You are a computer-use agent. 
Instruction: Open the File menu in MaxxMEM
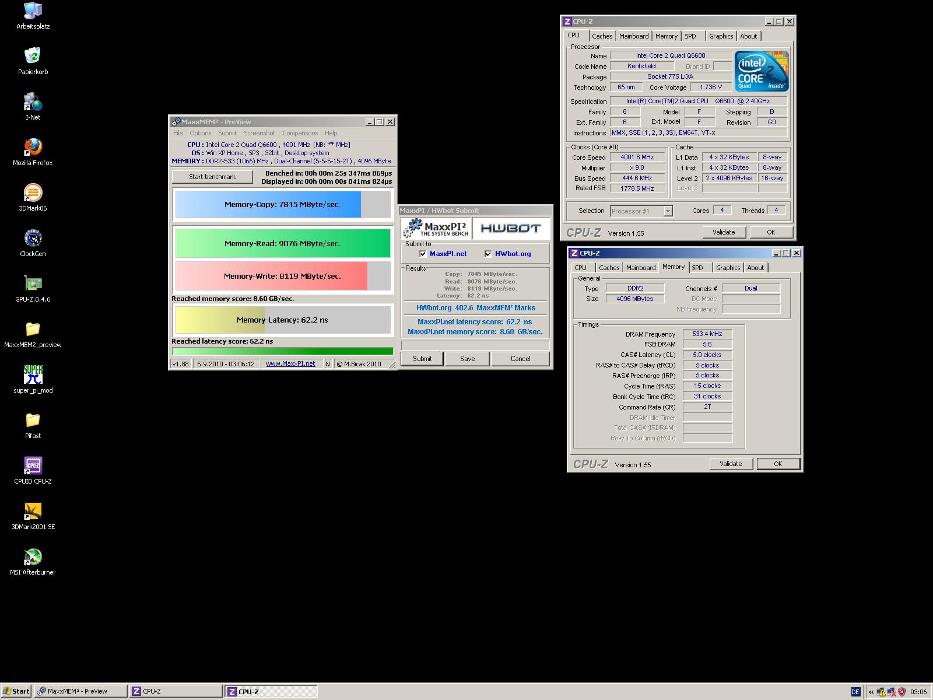[x=178, y=133]
